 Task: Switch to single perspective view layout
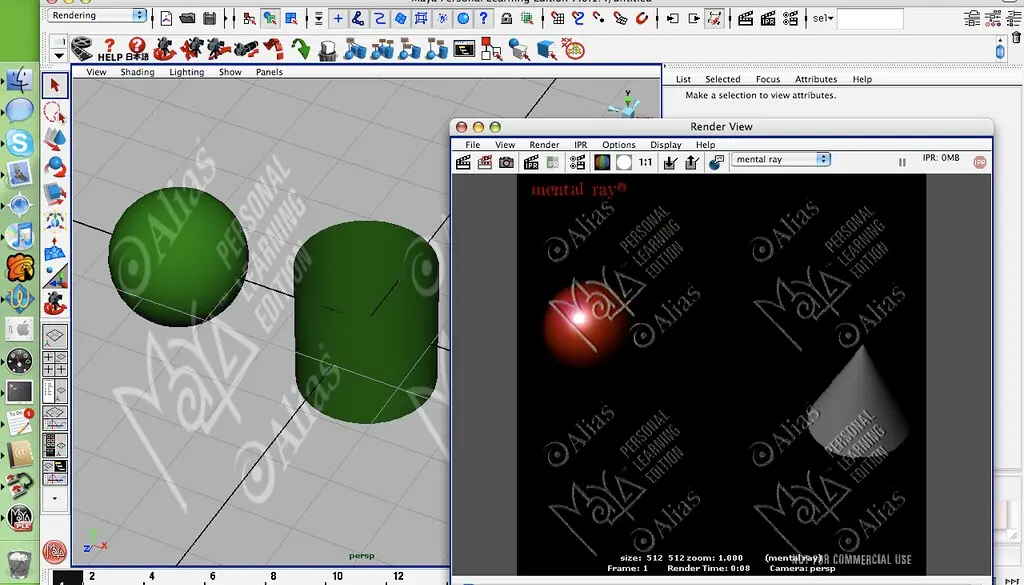[55, 336]
